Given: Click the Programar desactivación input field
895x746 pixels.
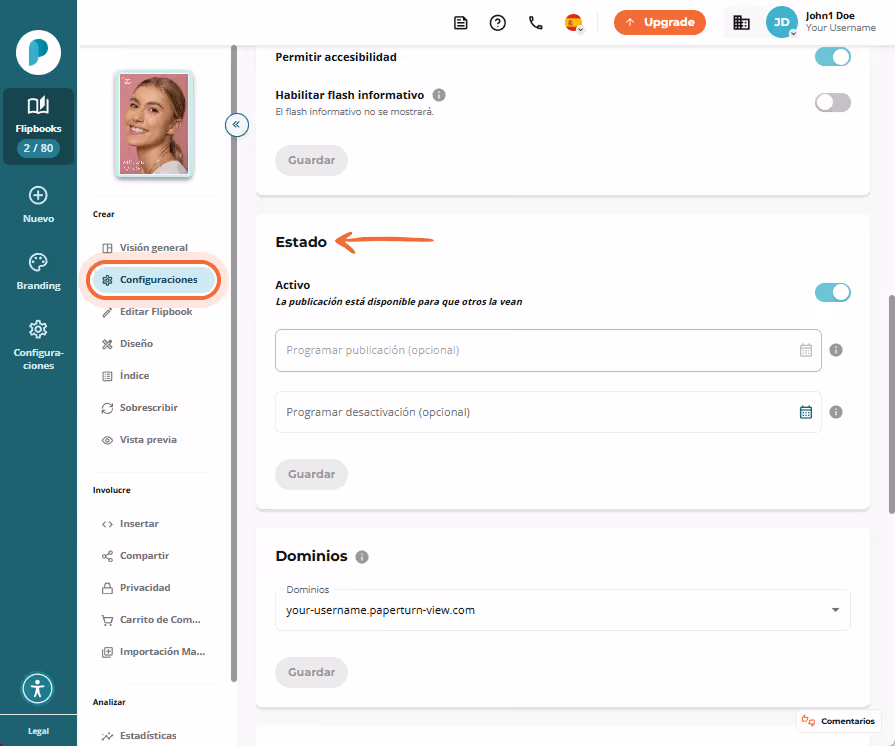Looking at the screenshot, I should click(x=547, y=412).
